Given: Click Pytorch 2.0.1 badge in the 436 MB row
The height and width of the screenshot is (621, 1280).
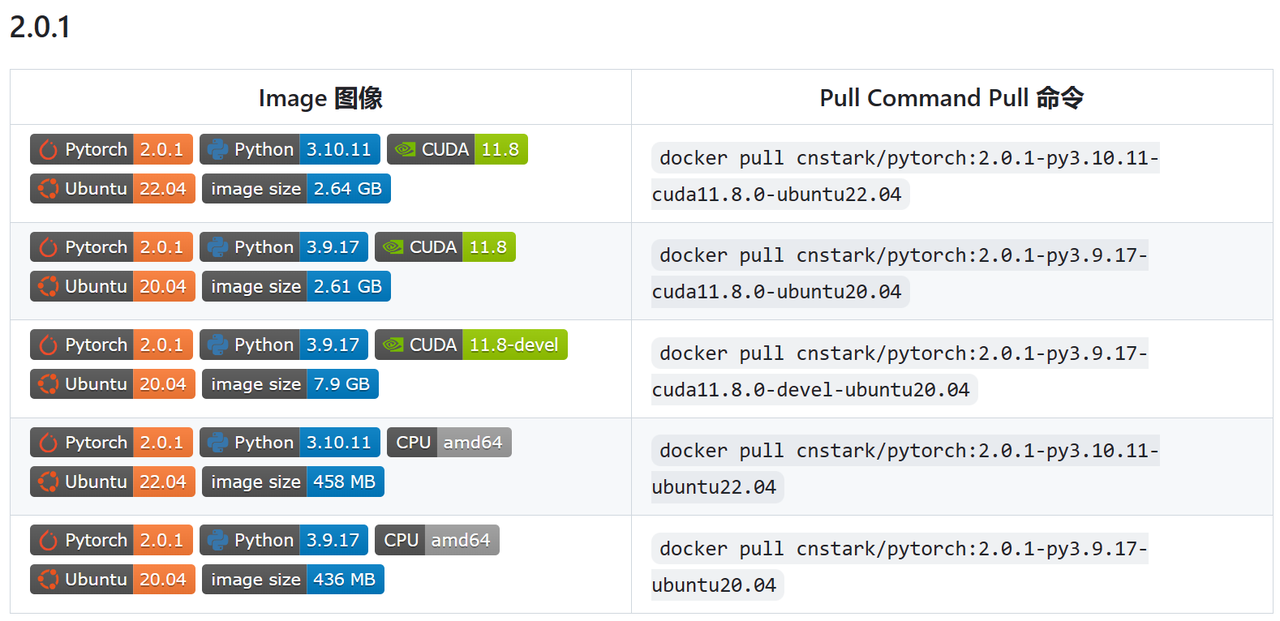Looking at the screenshot, I should point(111,540).
